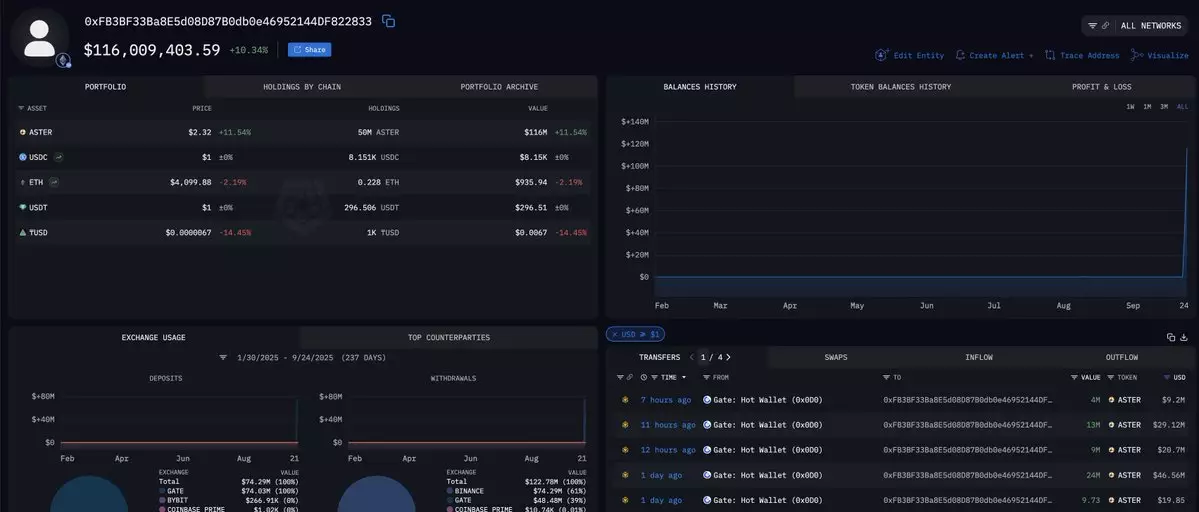Open the 11 hours ago transaction link
1199x512 pixels.
click(668, 425)
